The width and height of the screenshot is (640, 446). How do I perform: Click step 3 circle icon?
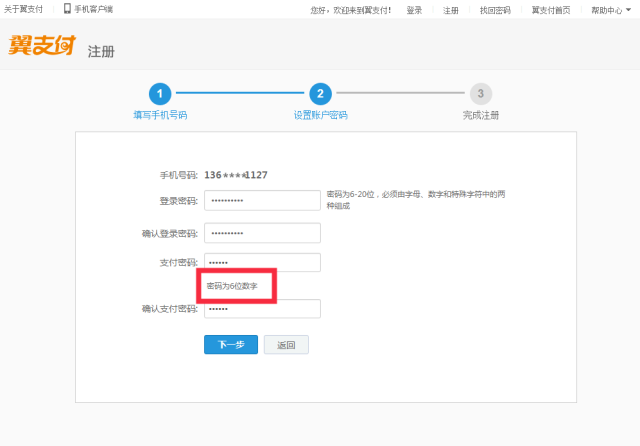(481, 94)
